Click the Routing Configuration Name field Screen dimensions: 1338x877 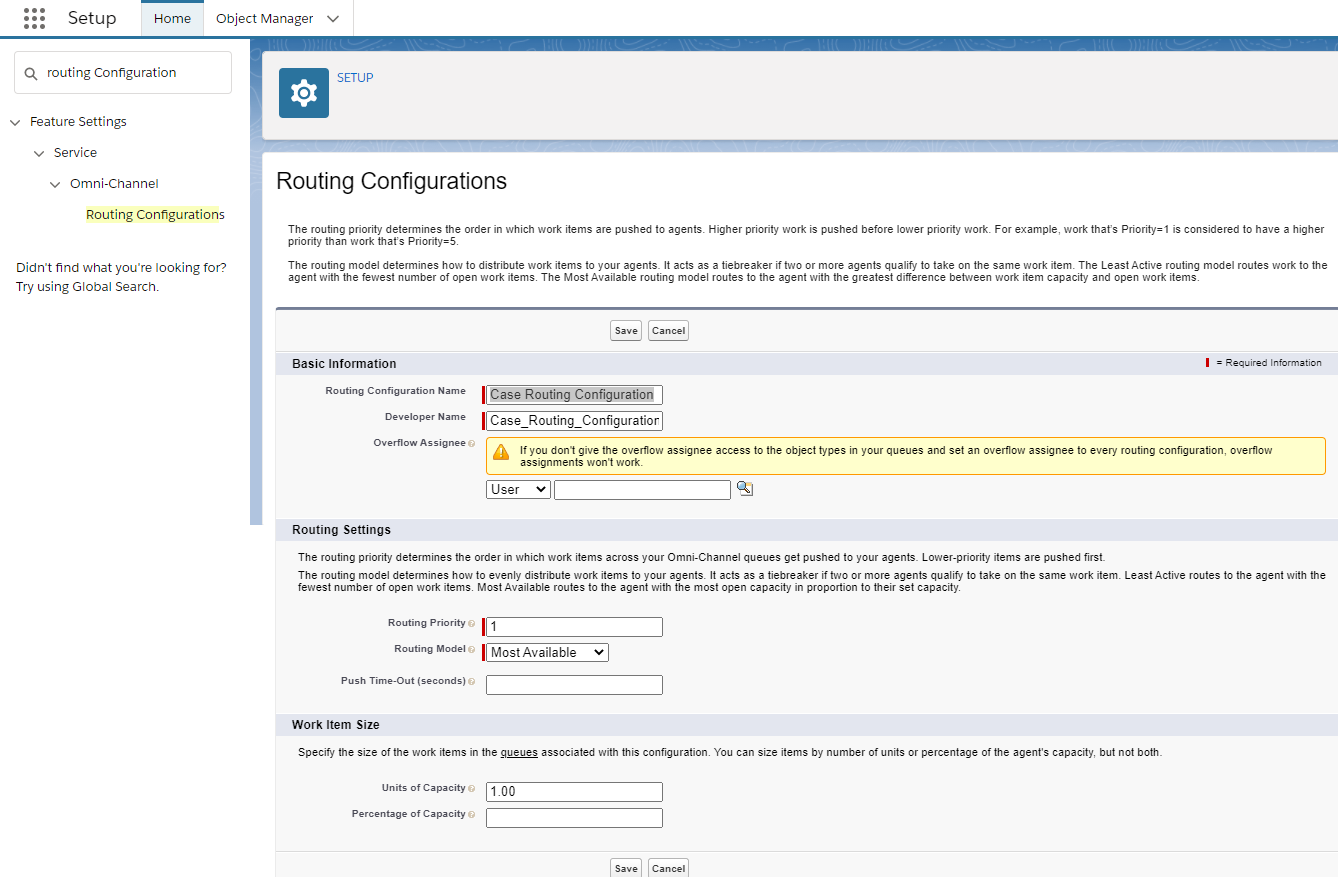(572, 394)
